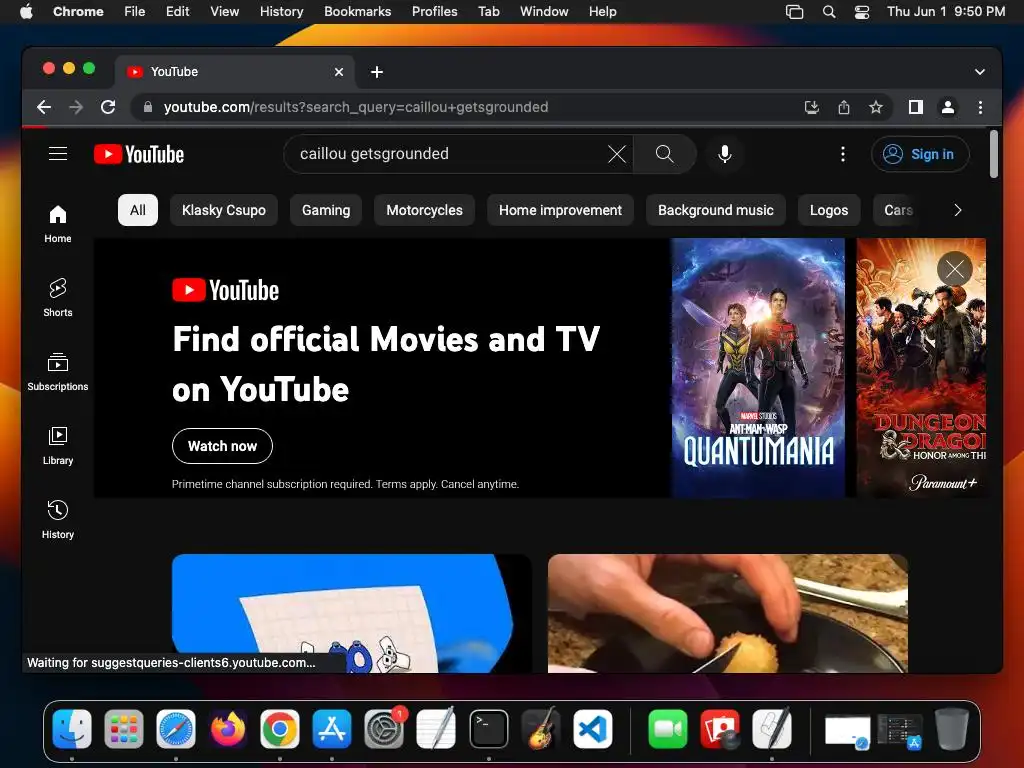Screen dimensions: 1024x768
Task: Open the History menu in menu bar
Action: click(x=281, y=11)
